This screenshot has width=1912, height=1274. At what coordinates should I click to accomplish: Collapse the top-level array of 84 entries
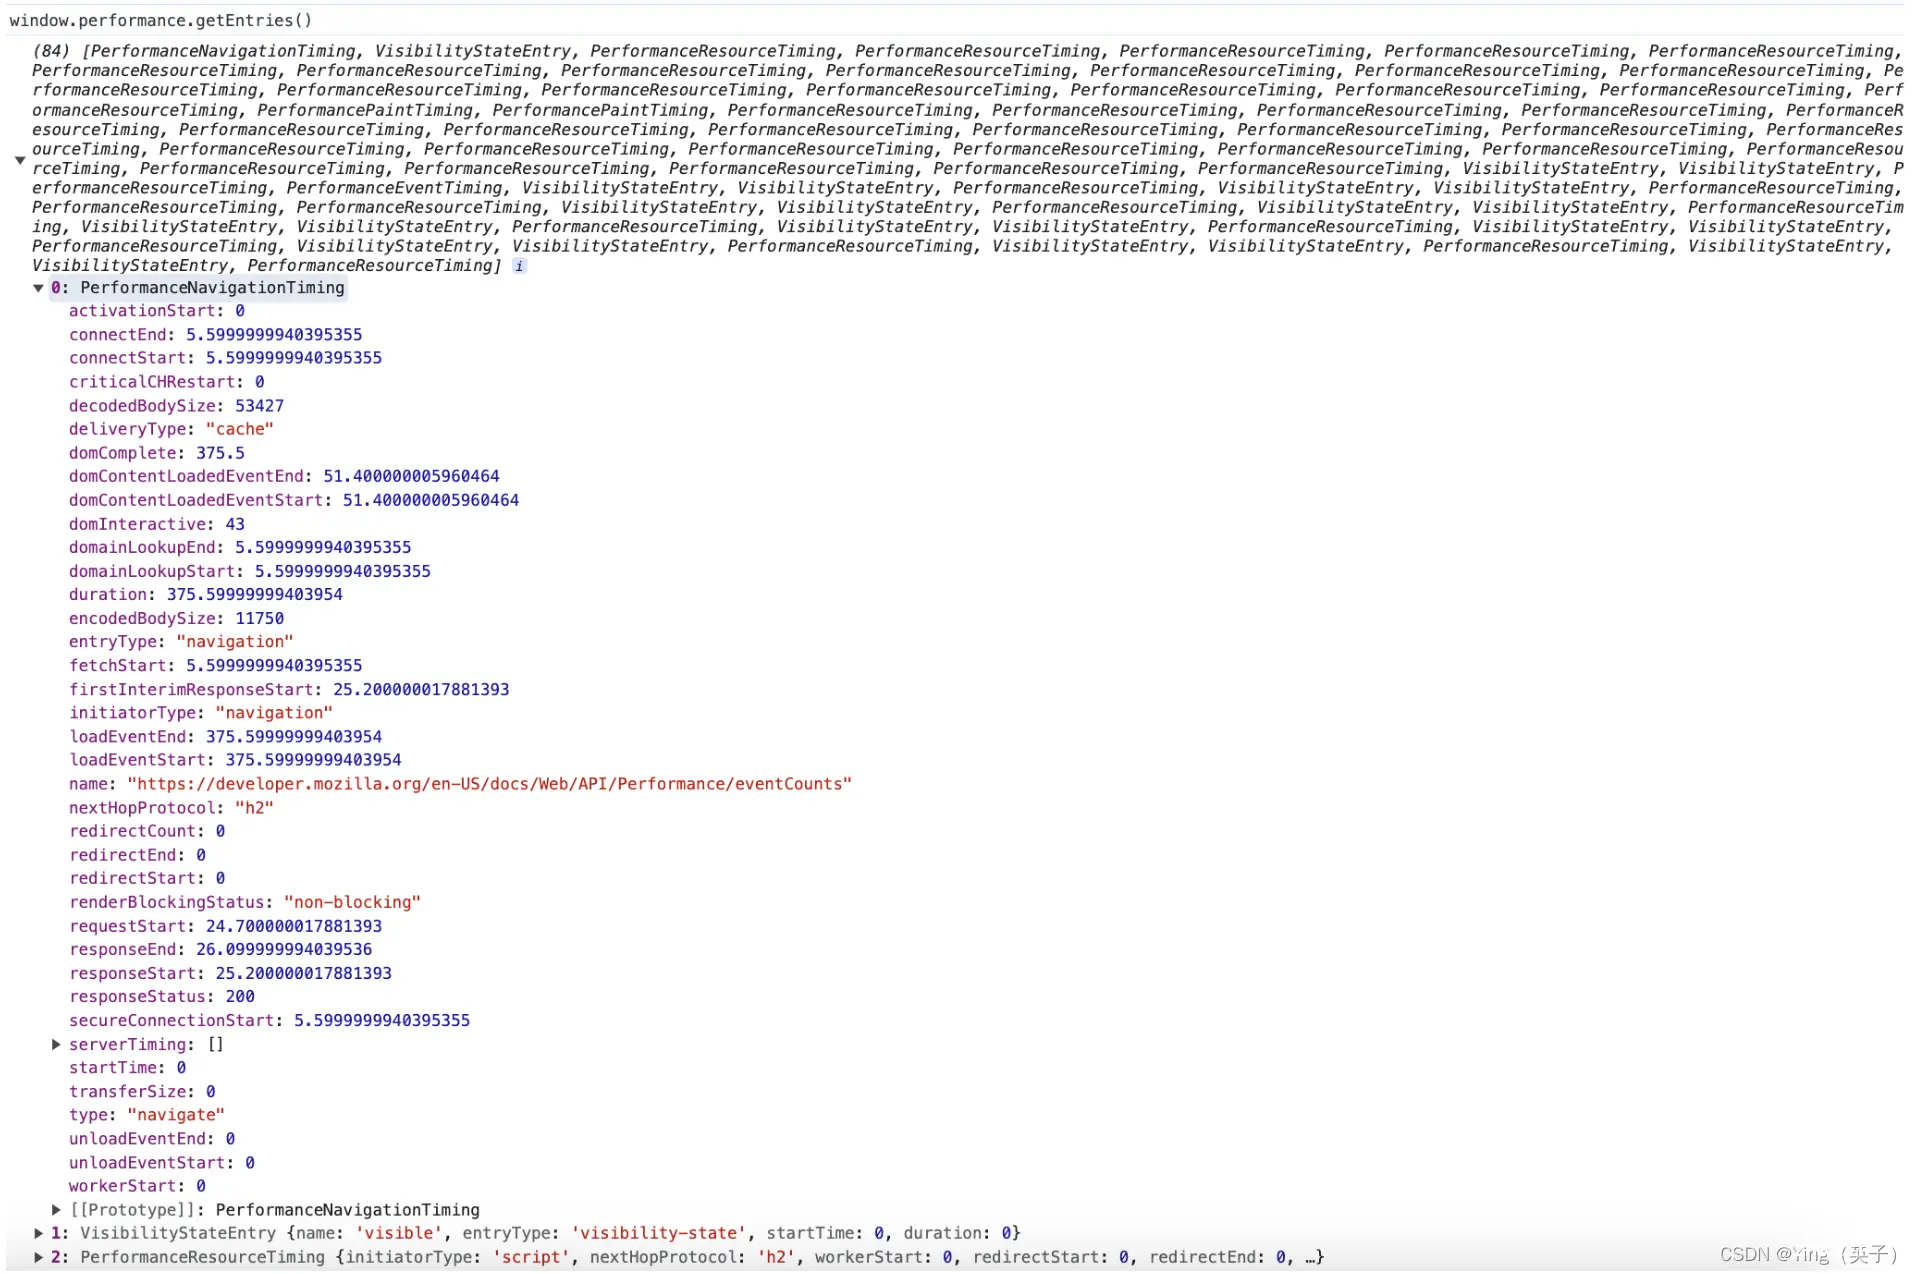[x=19, y=159]
